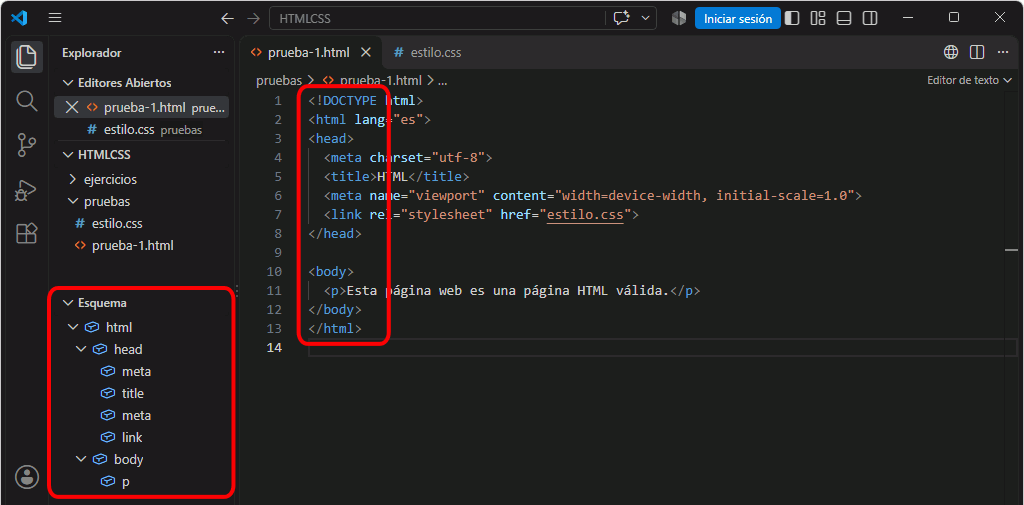The width and height of the screenshot is (1024, 505).
Task: Open the Copilot chat icon
Action: [x=622, y=18]
